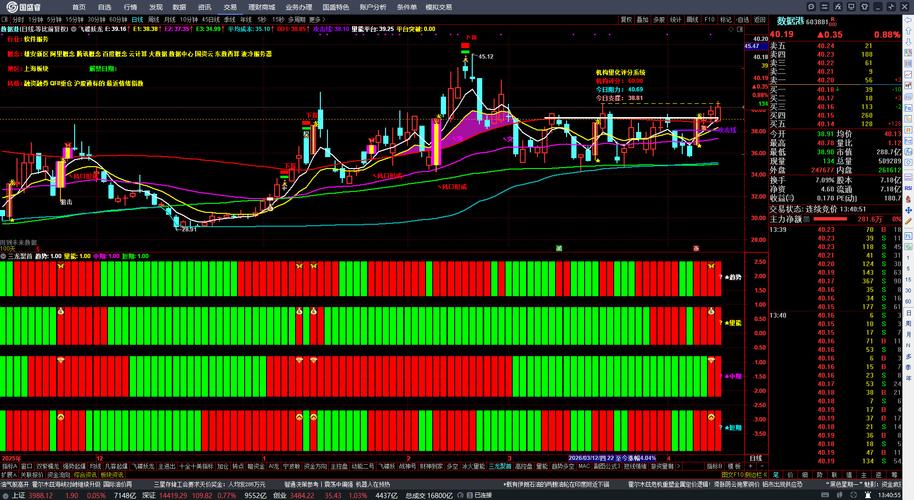This screenshot has width=914, height=500.
Task: Open the 统计 option
Action: tap(676, 20)
